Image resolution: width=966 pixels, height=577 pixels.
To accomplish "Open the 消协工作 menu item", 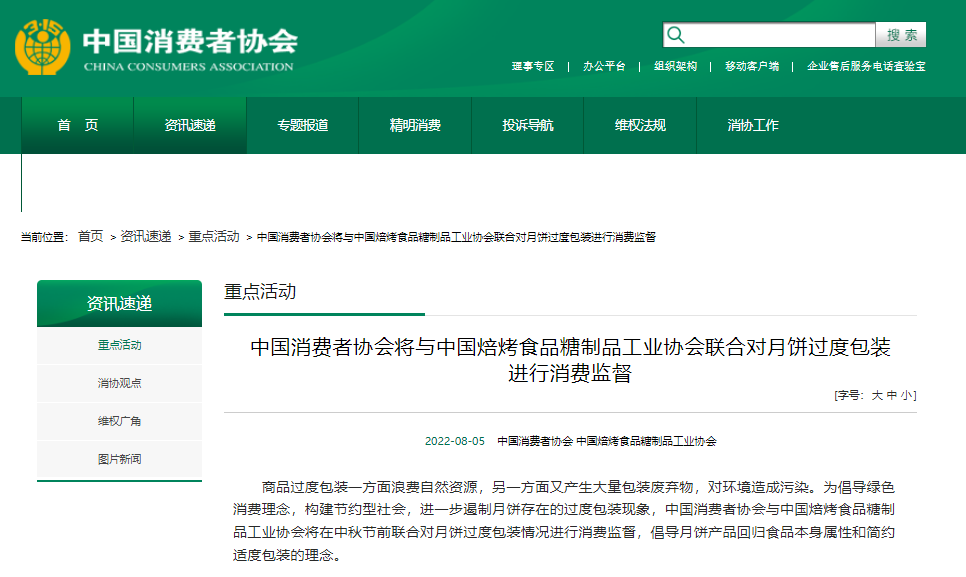I will tap(753, 125).
